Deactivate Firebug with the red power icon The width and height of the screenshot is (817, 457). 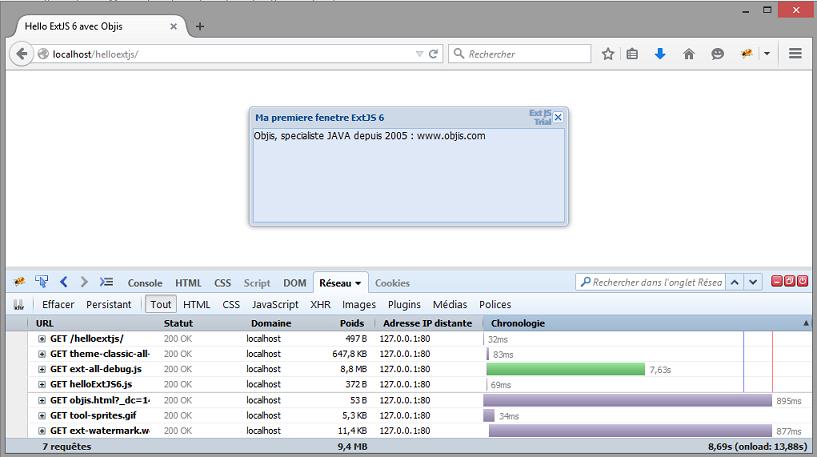click(x=802, y=281)
